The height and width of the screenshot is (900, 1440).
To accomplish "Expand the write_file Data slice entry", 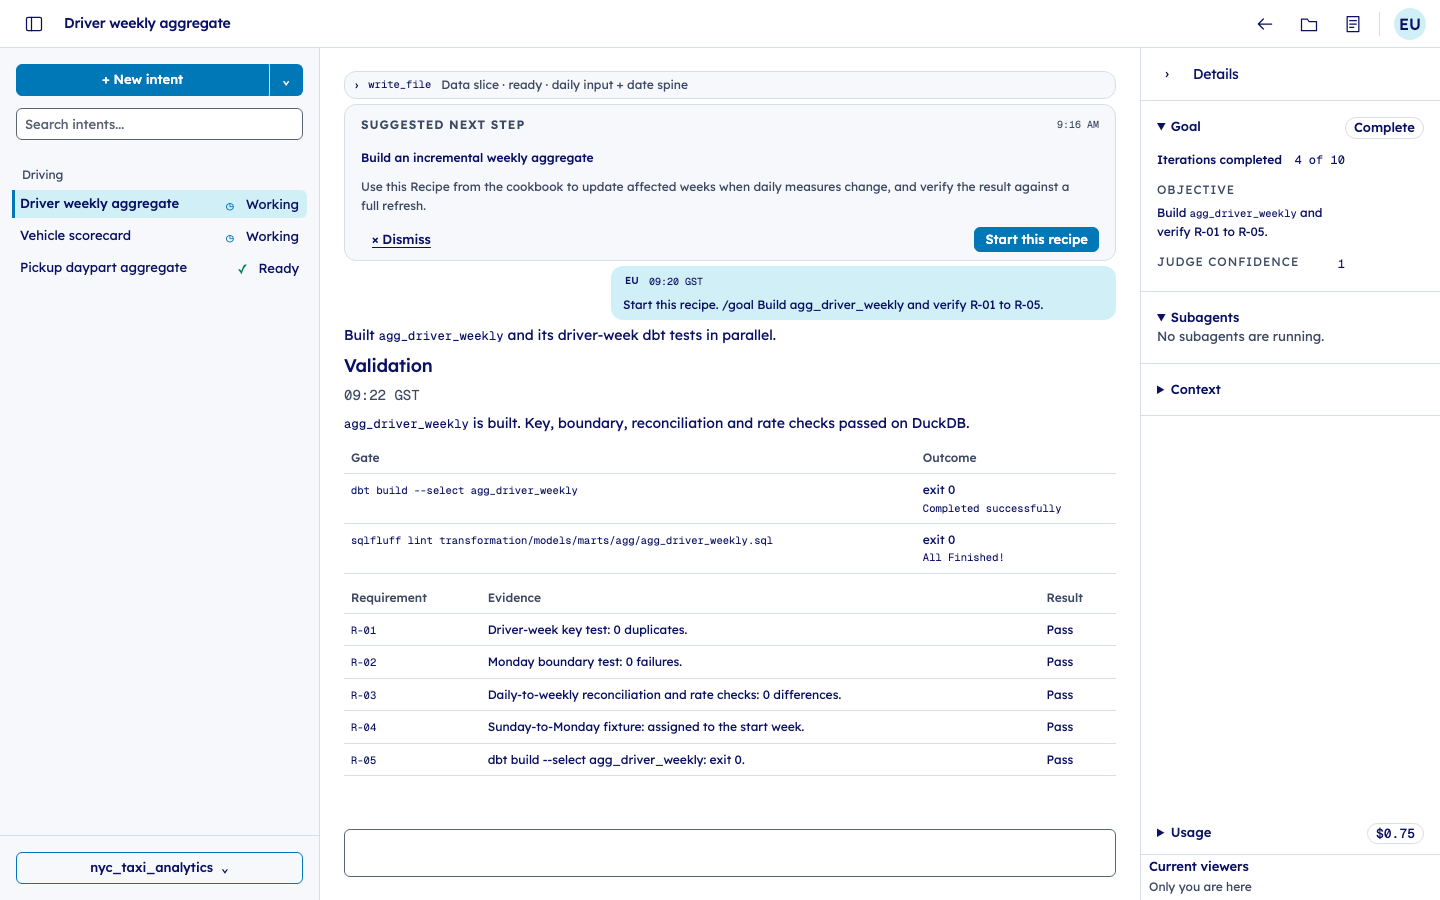I will (x=730, y=85).
